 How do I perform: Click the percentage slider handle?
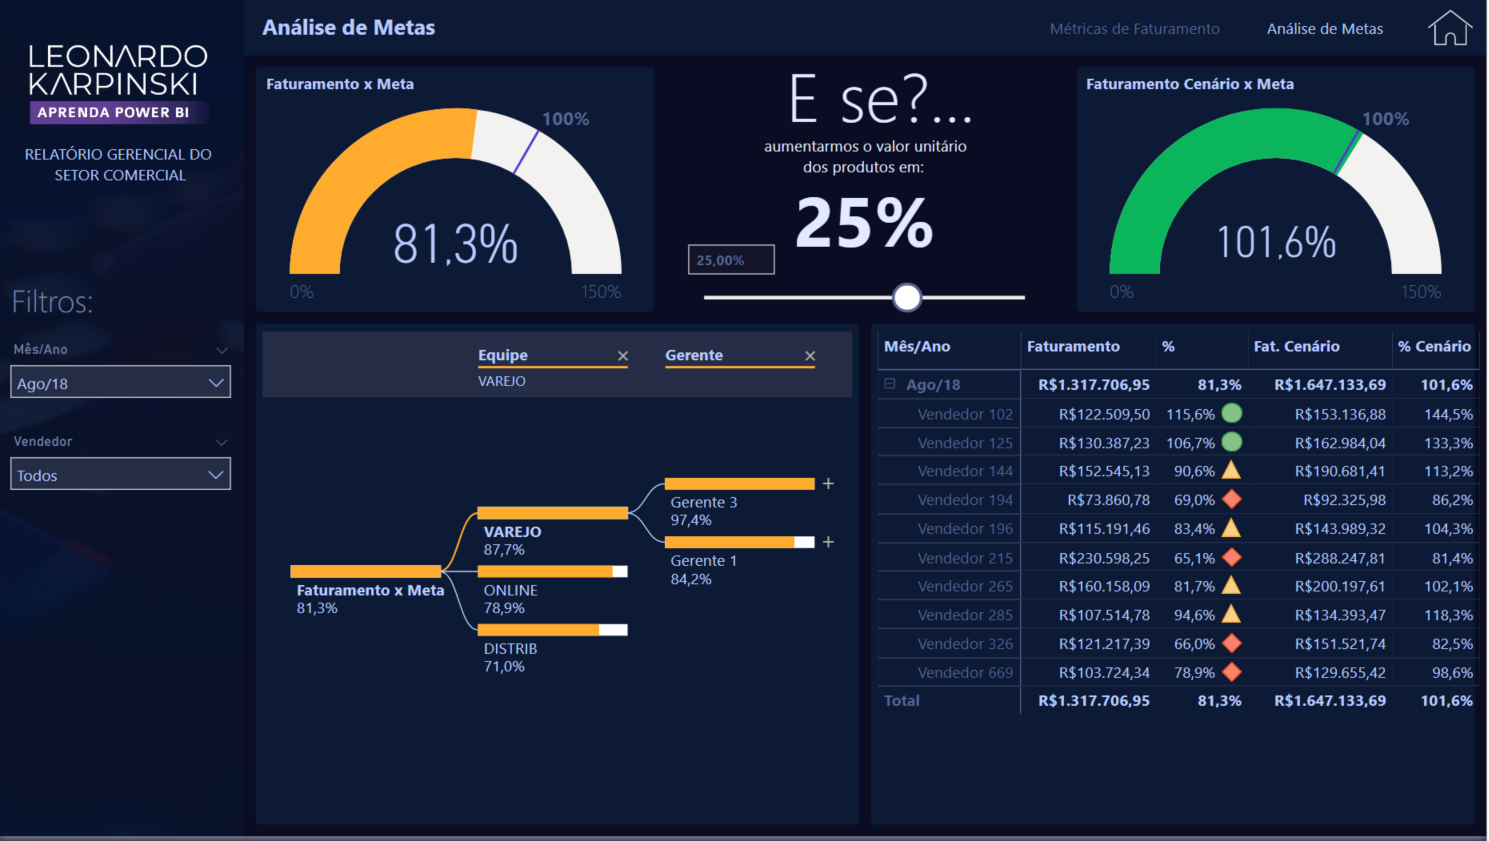click(x=907, y=297)
